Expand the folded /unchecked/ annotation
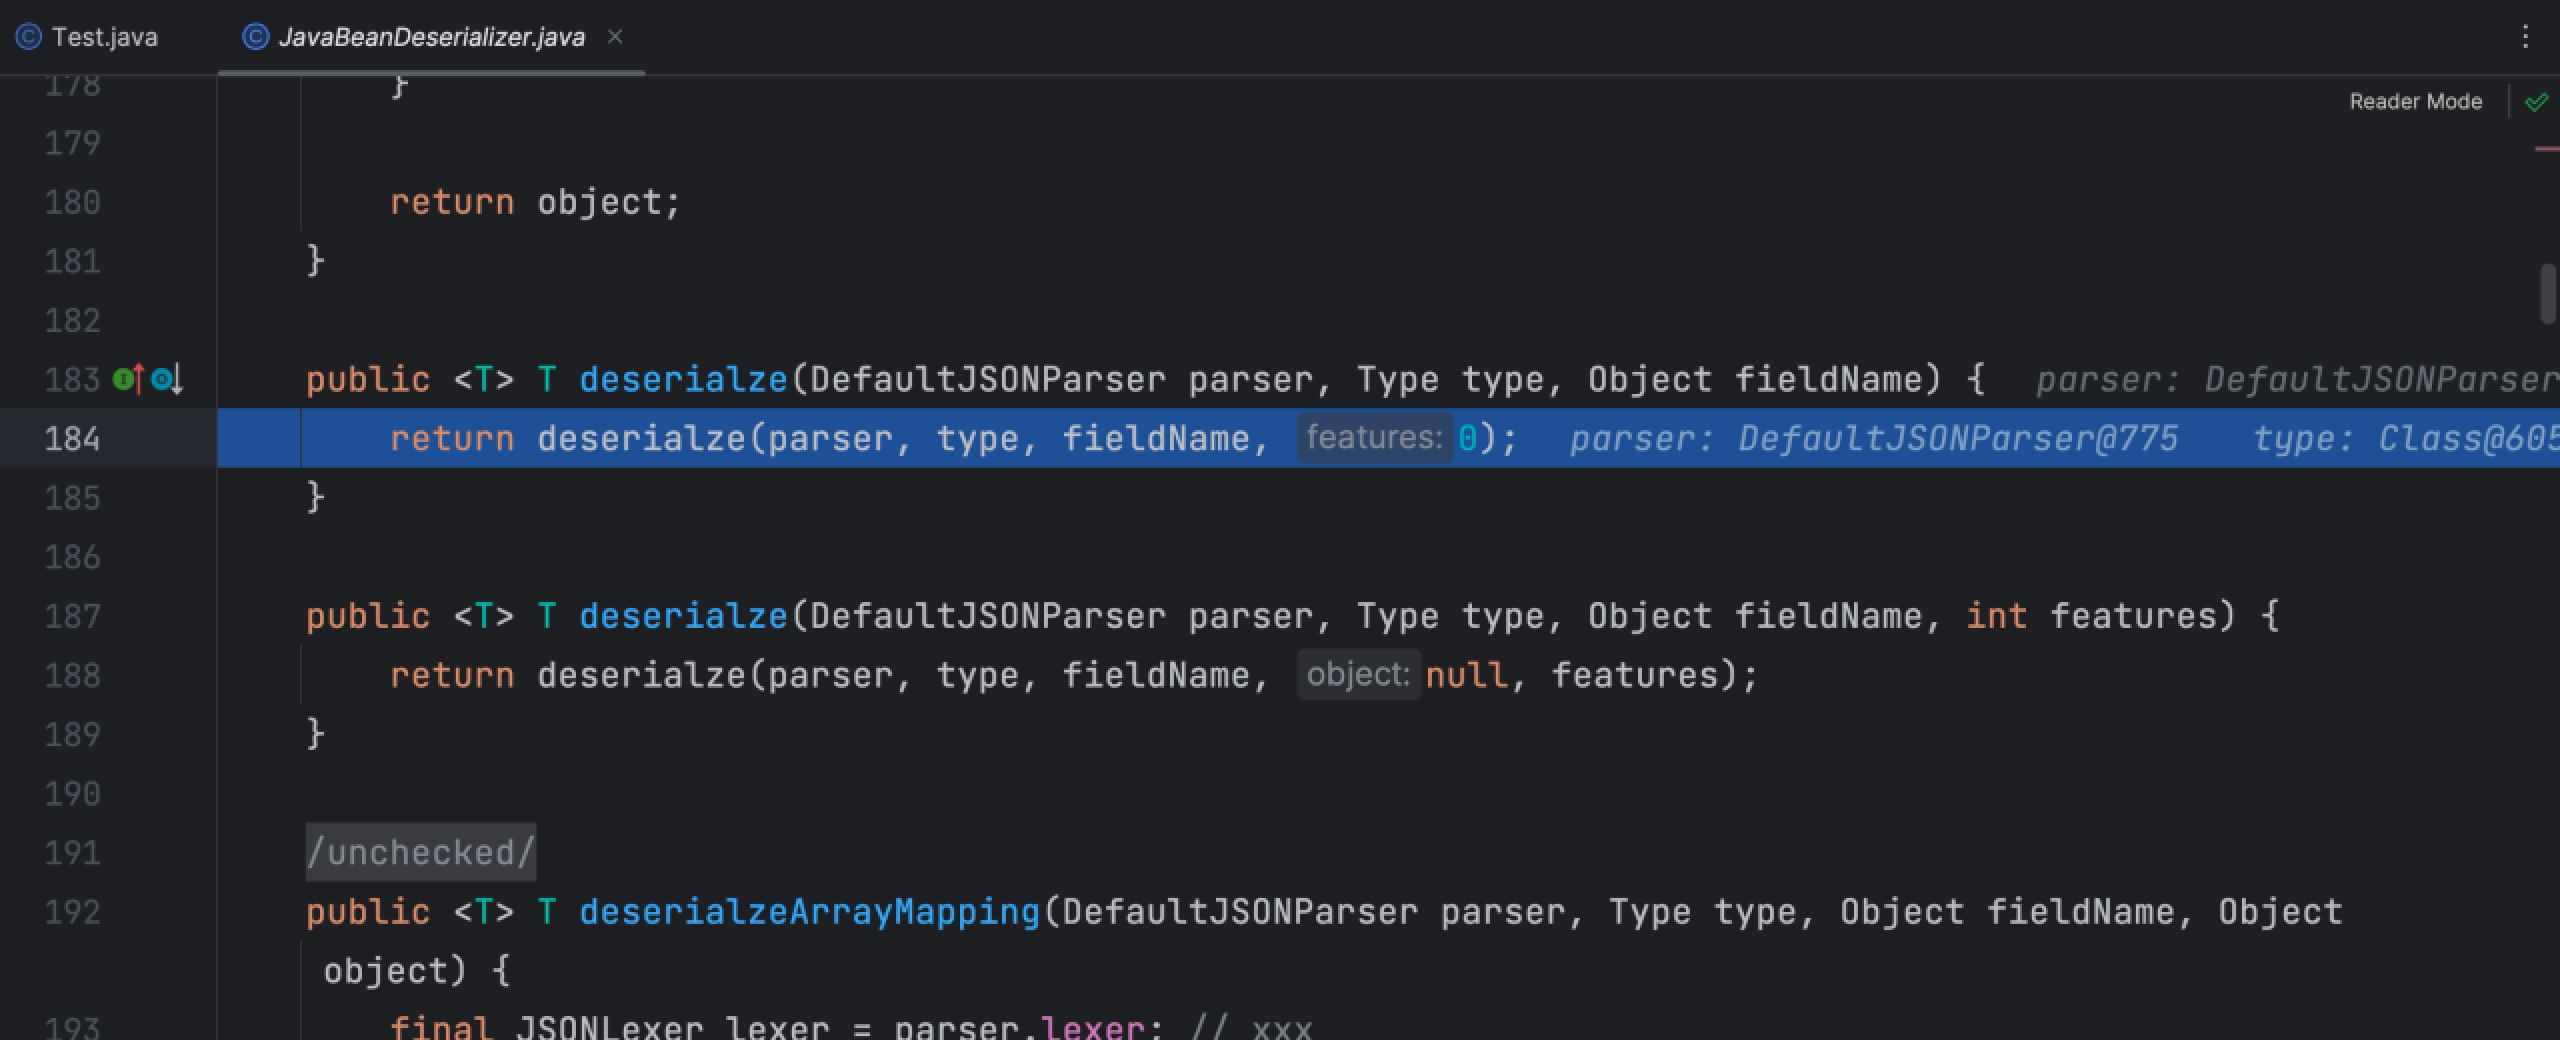 (421, 852)
